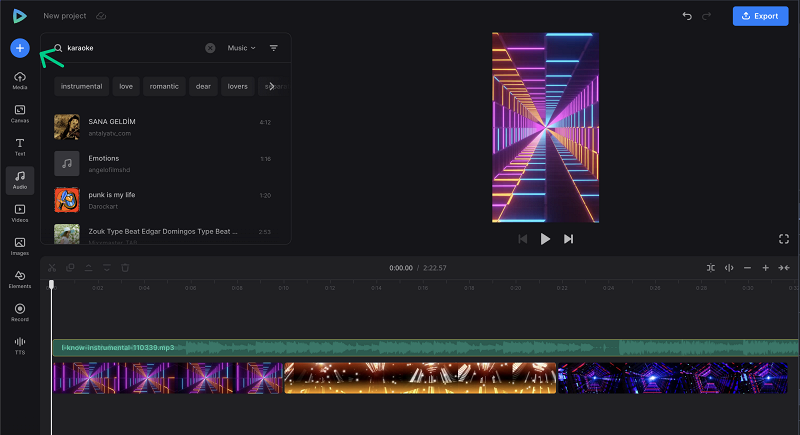
Task: Click the timeline playhead handle
Action: (x=51, y=284)
